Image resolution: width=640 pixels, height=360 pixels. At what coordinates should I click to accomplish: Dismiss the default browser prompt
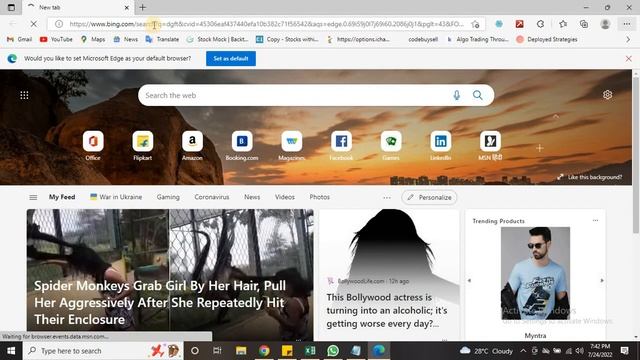(x=629, y=58)
